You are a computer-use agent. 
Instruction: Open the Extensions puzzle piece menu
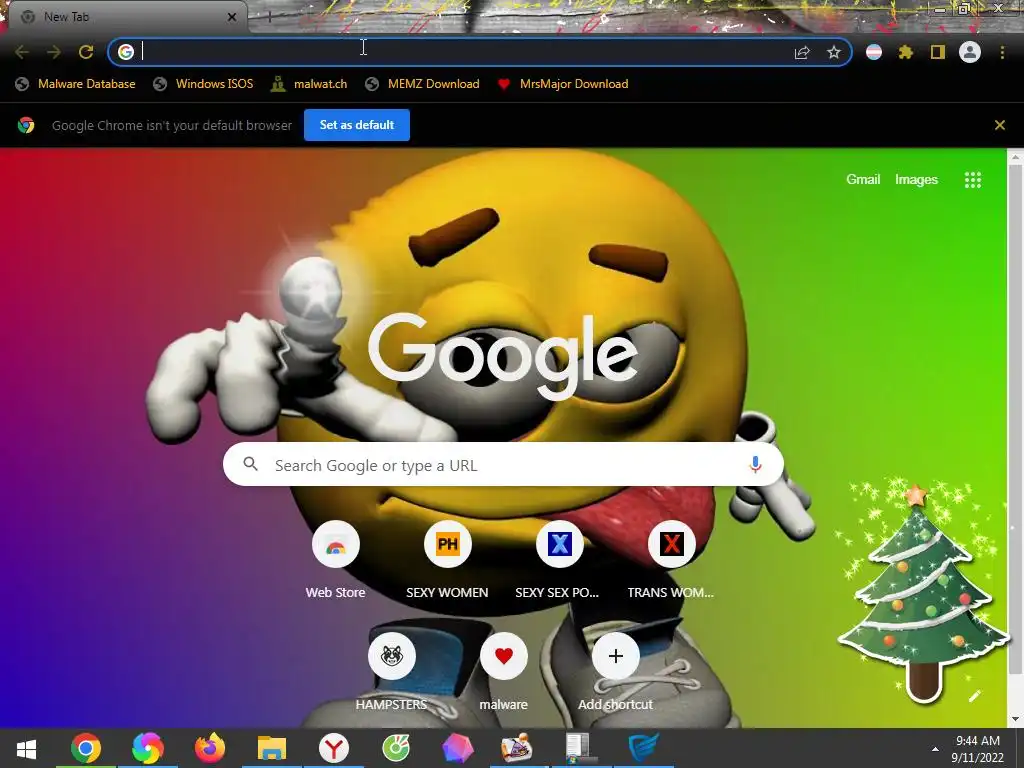click(906, 52)
